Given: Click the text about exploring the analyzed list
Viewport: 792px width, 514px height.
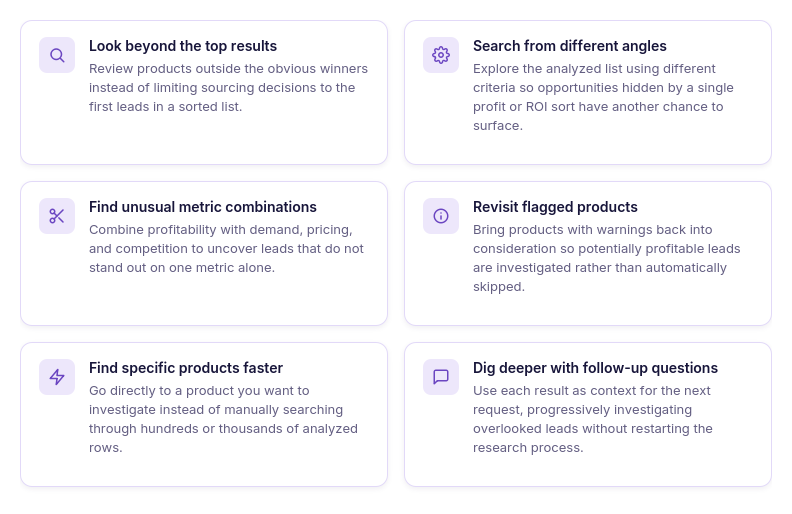Looking at the screenshot, I should (x=603, y=97).
